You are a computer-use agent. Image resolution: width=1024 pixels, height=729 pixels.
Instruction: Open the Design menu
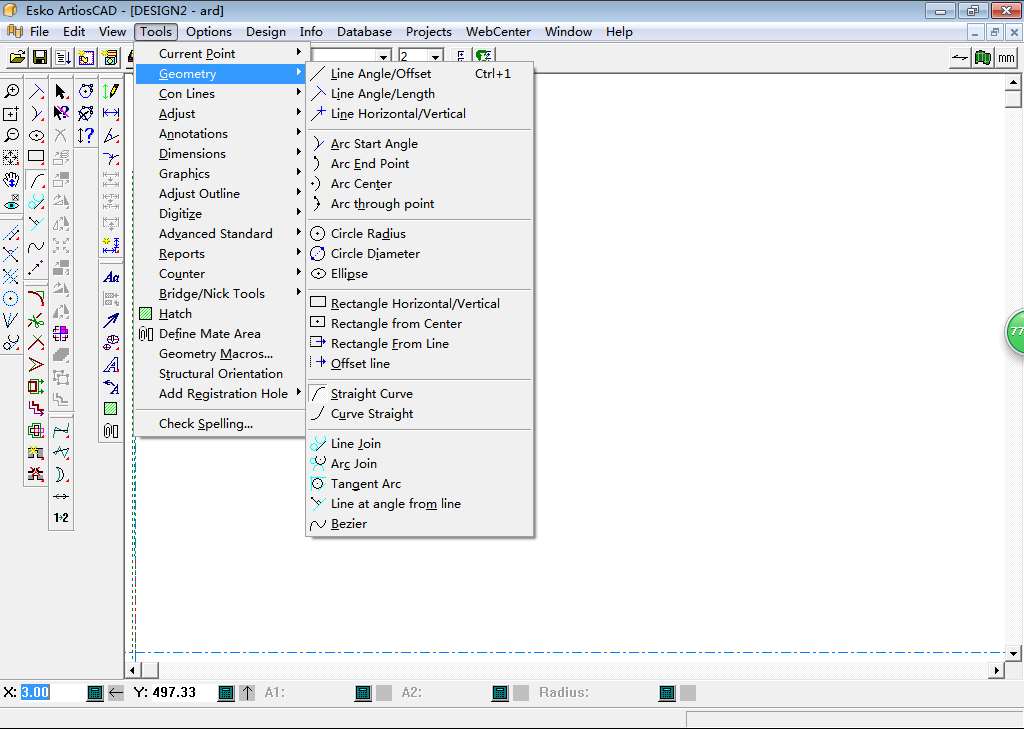[265, 32]
